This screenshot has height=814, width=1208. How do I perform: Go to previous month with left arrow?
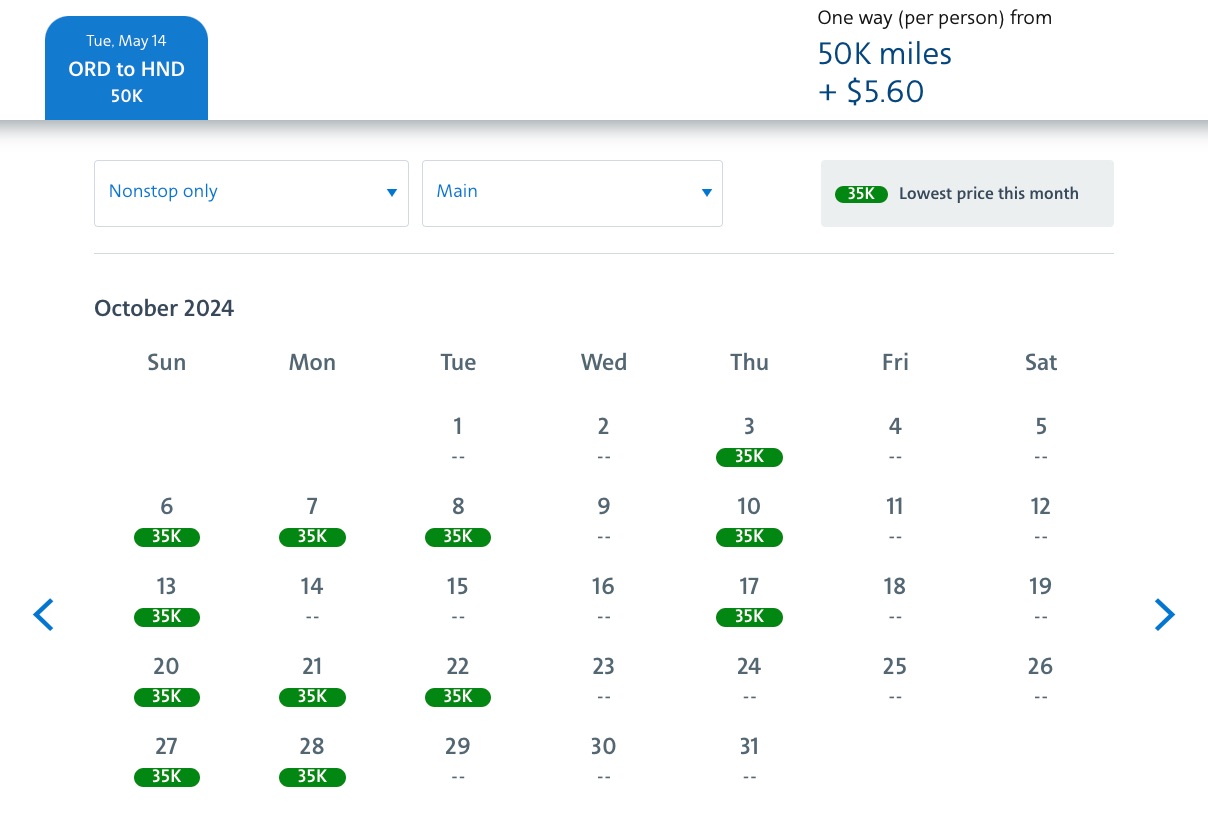point(43,614)
